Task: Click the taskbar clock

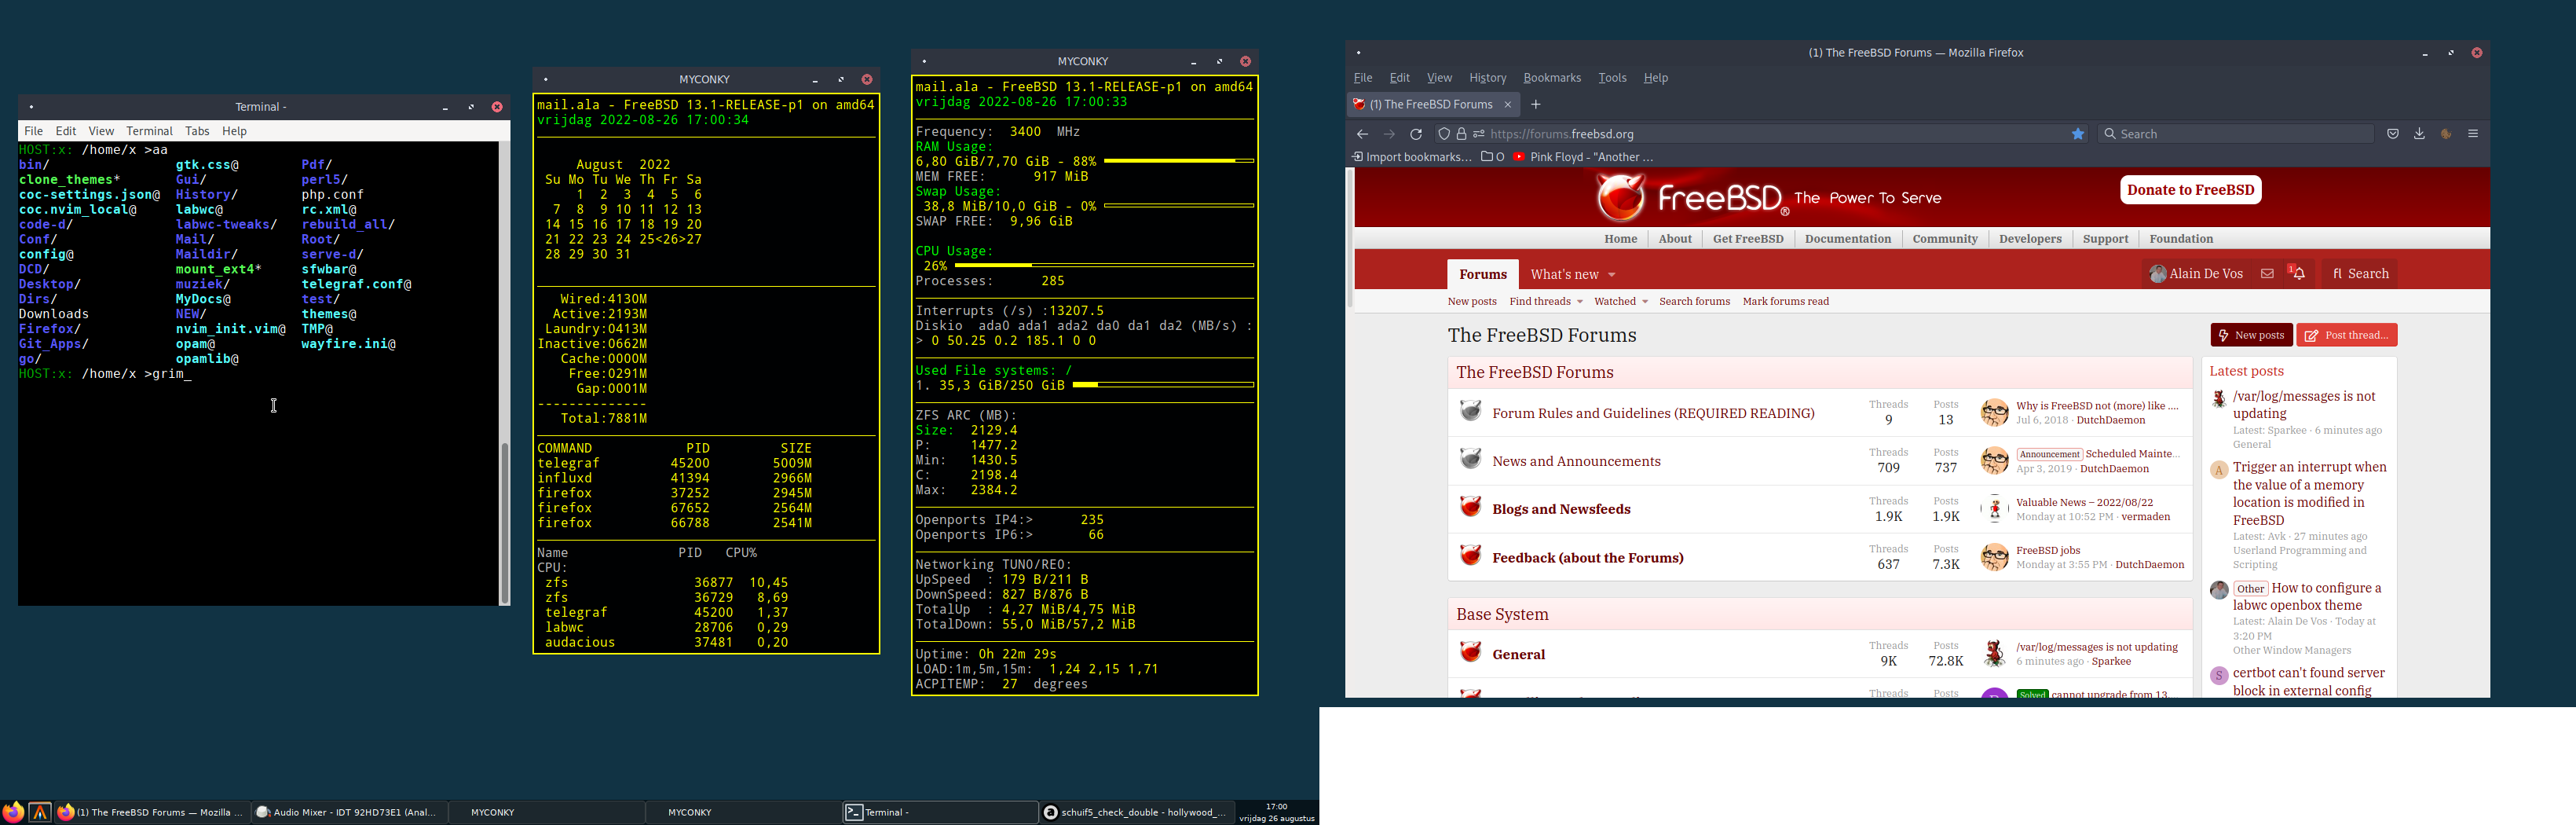Action: tap(1277, 812)
